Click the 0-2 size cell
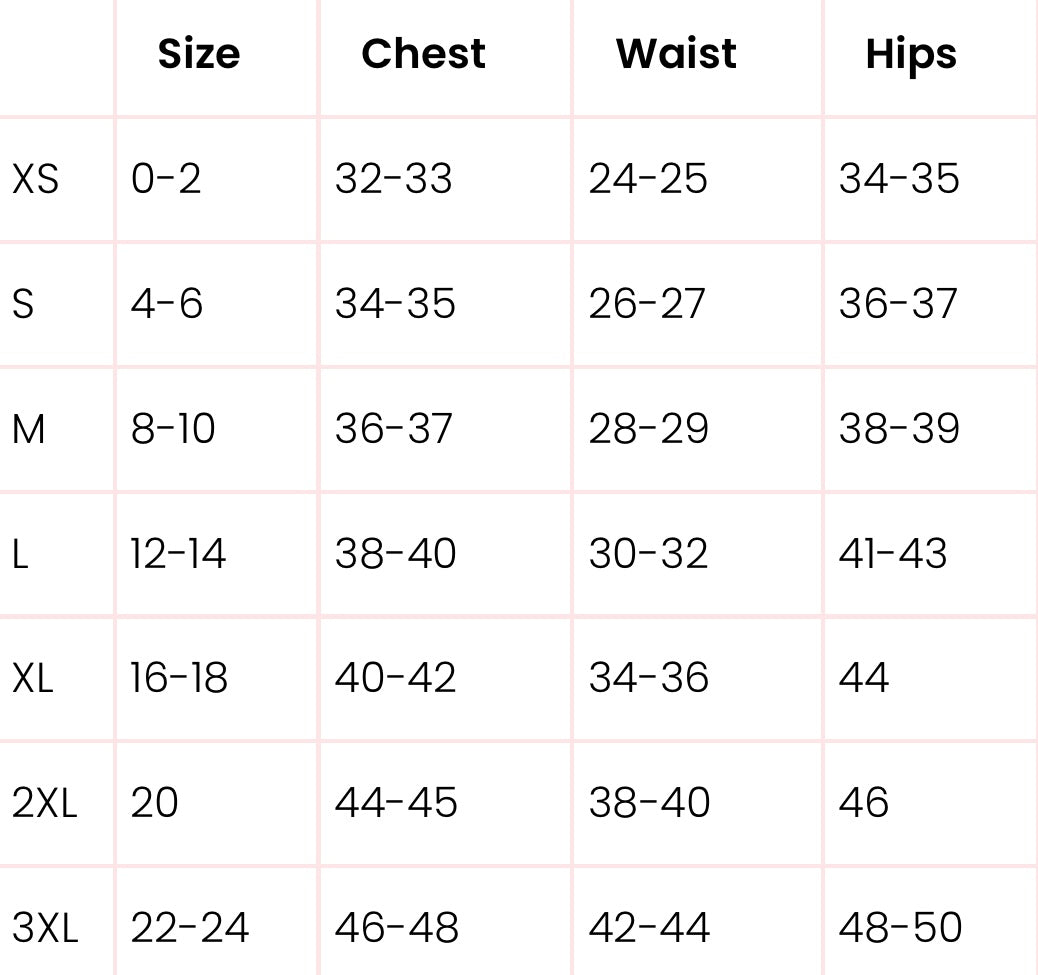 165,179
